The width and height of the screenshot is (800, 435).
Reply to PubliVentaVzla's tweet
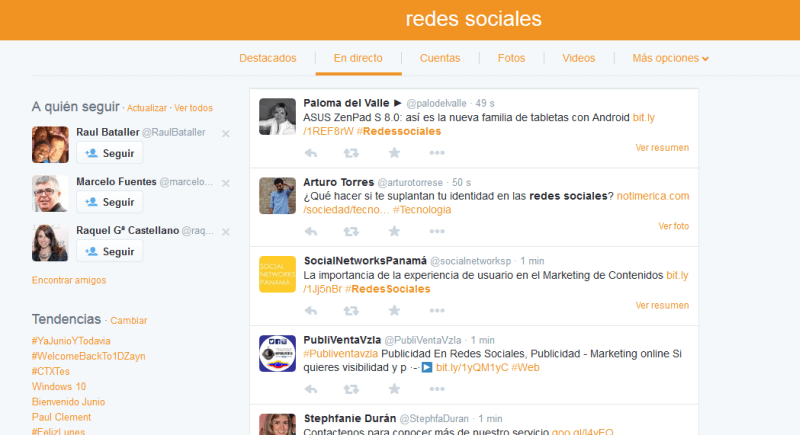(311, 389)
